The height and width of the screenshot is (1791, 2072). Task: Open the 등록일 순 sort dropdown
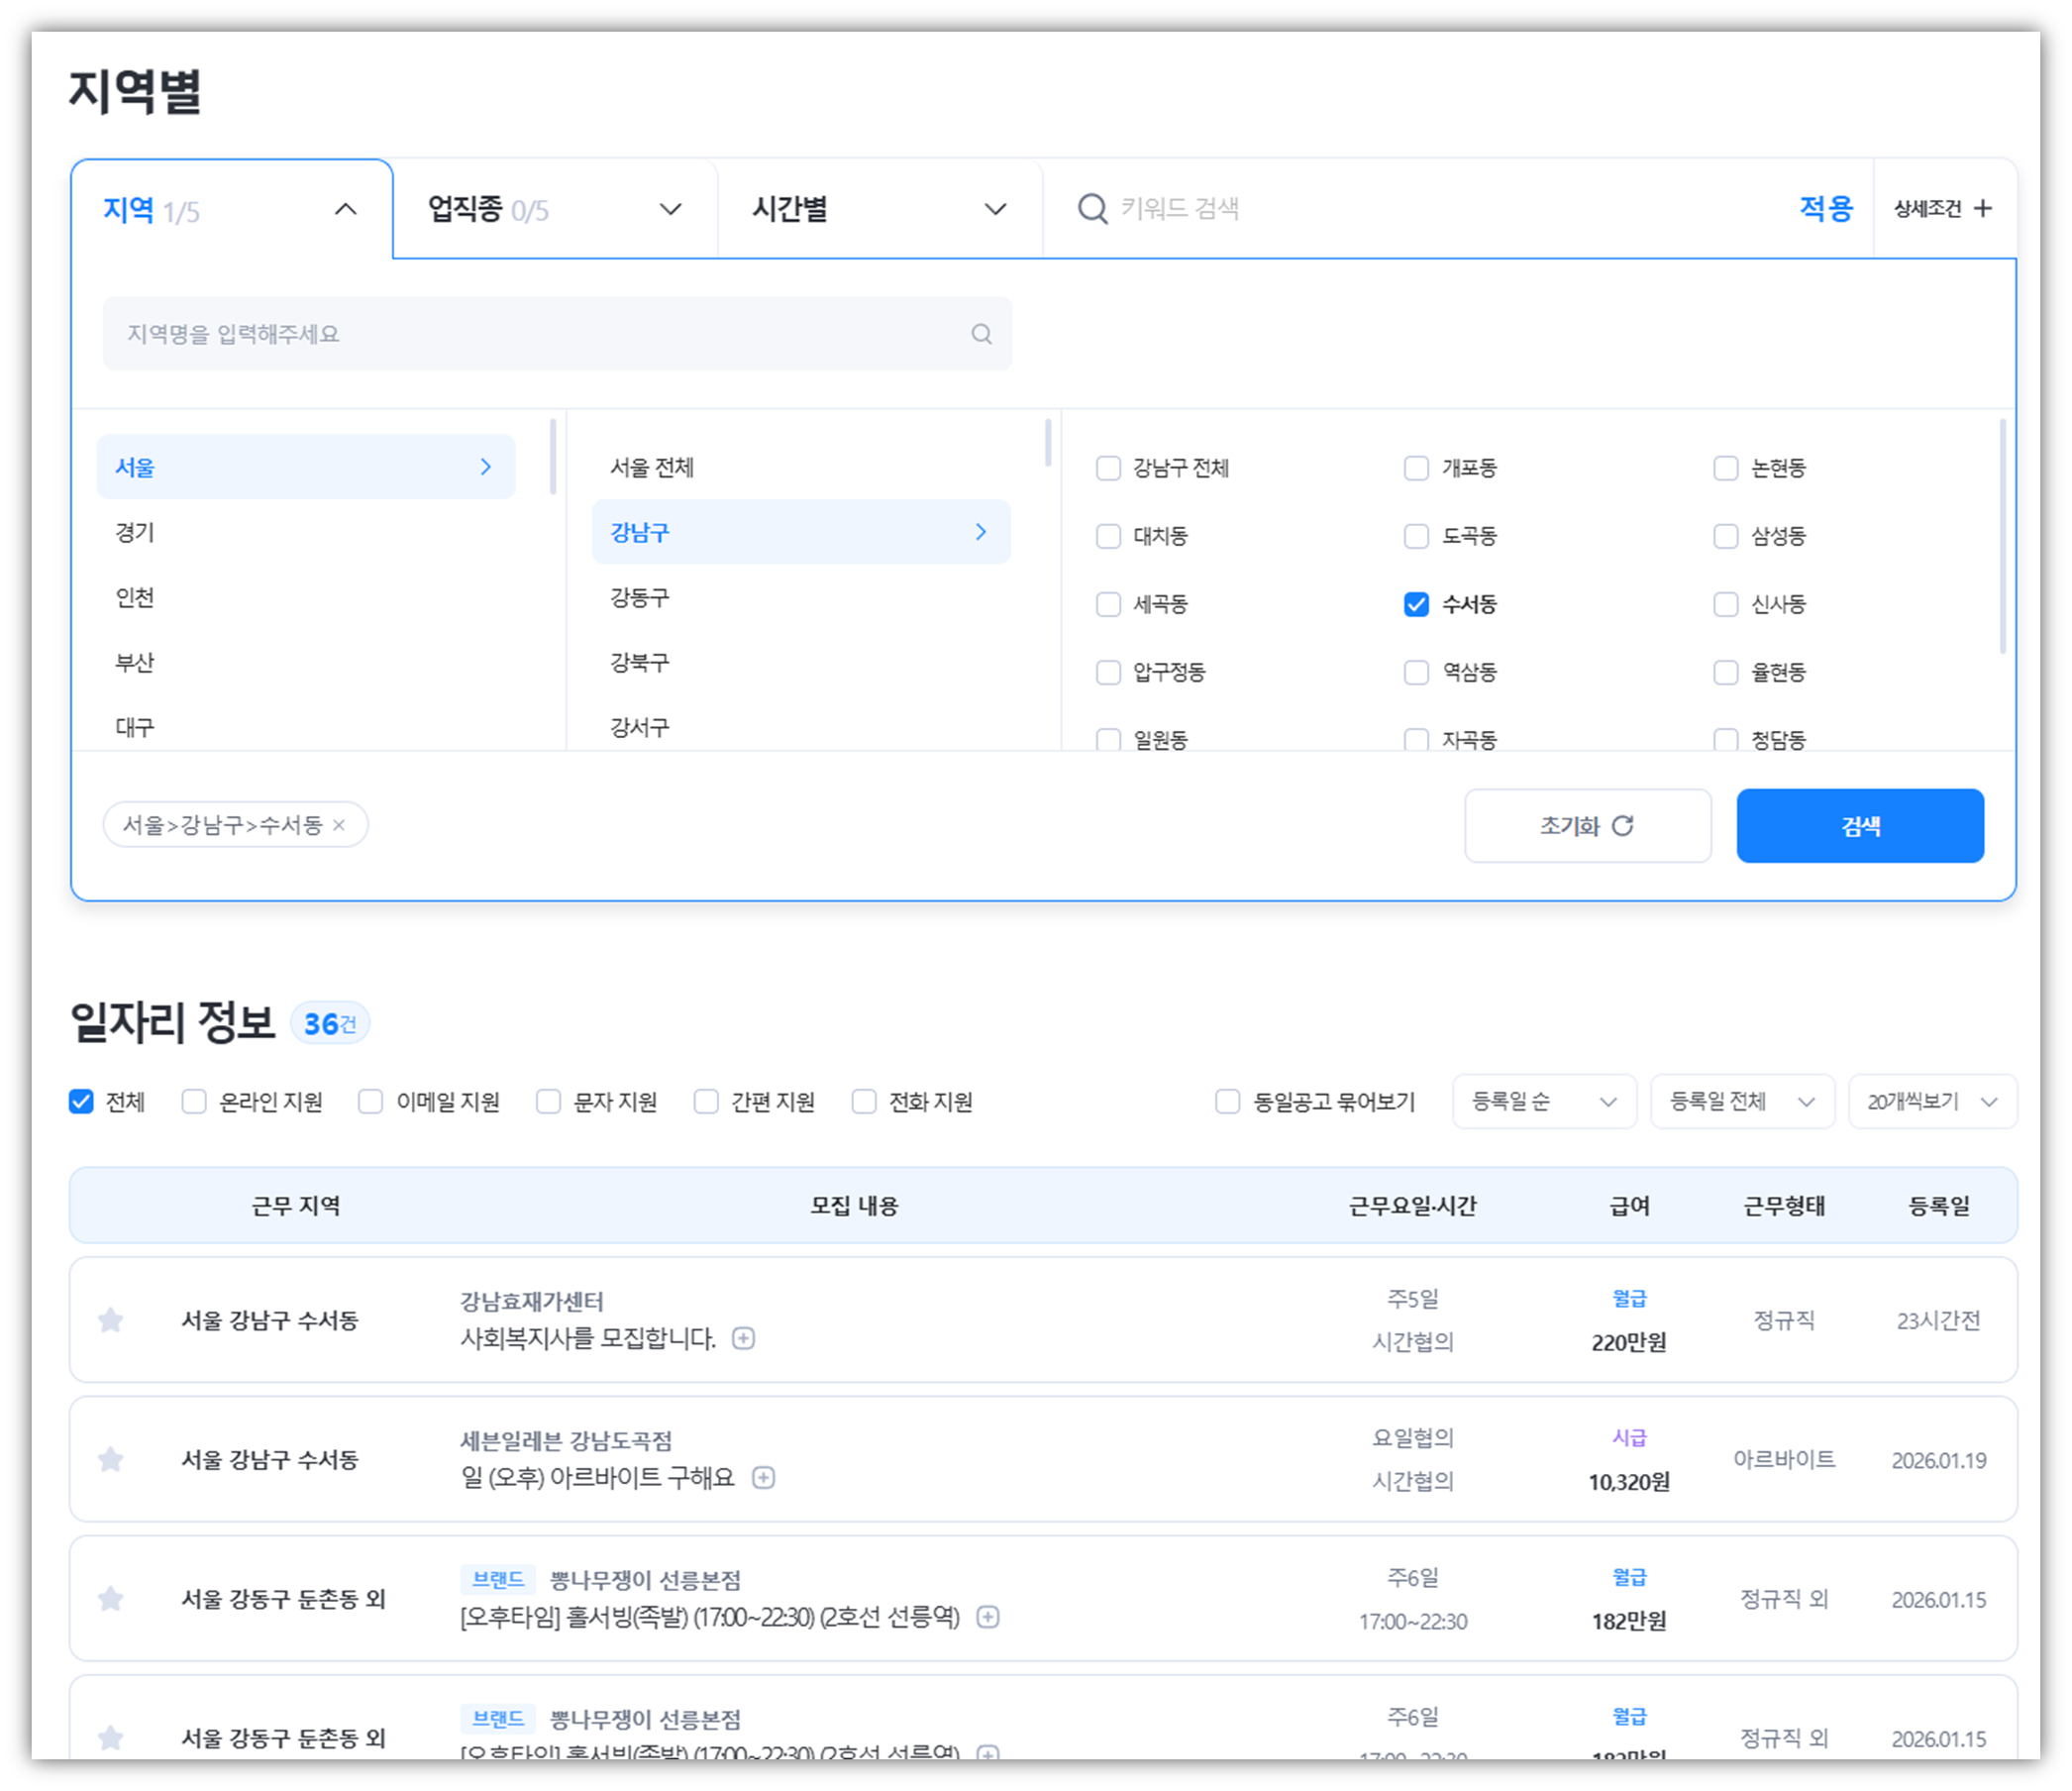tap(1543, 1101)
